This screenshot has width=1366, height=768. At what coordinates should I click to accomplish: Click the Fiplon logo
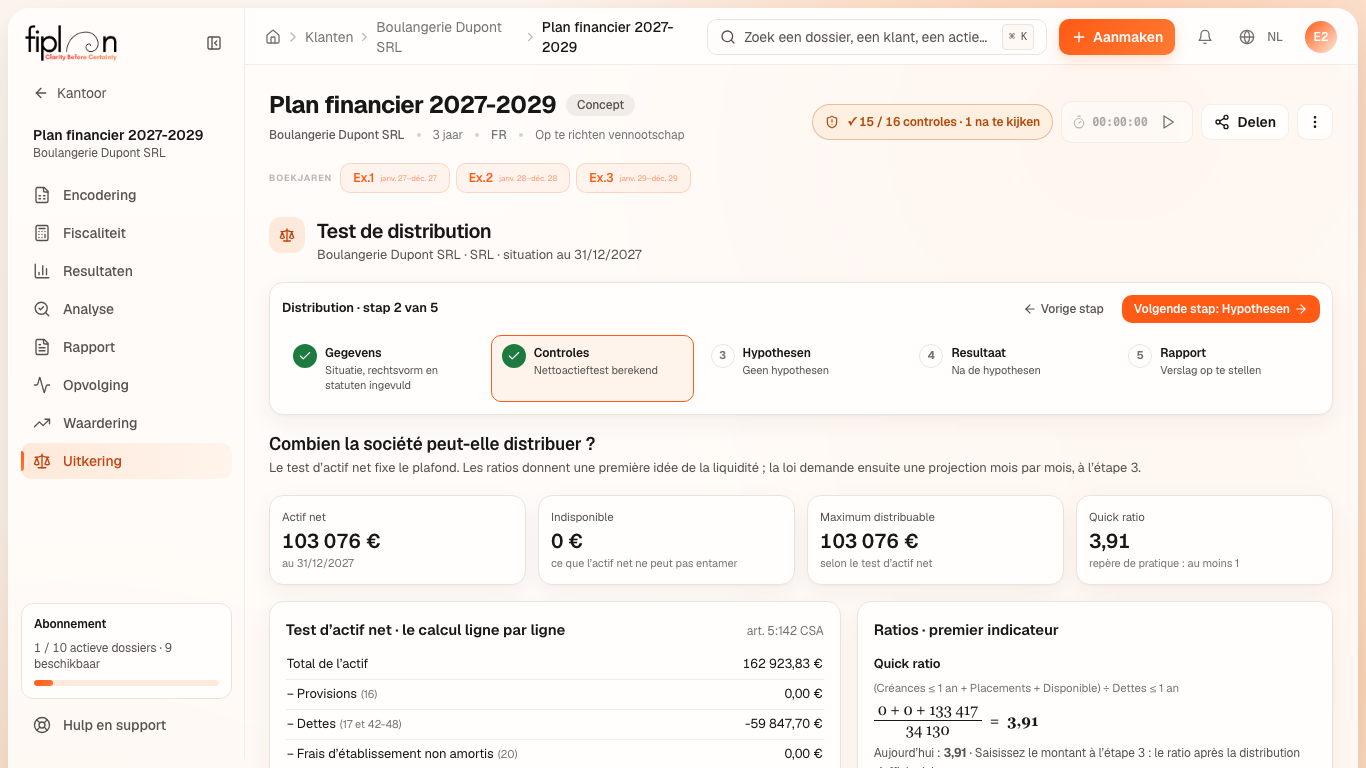click(x=71, y=43)
